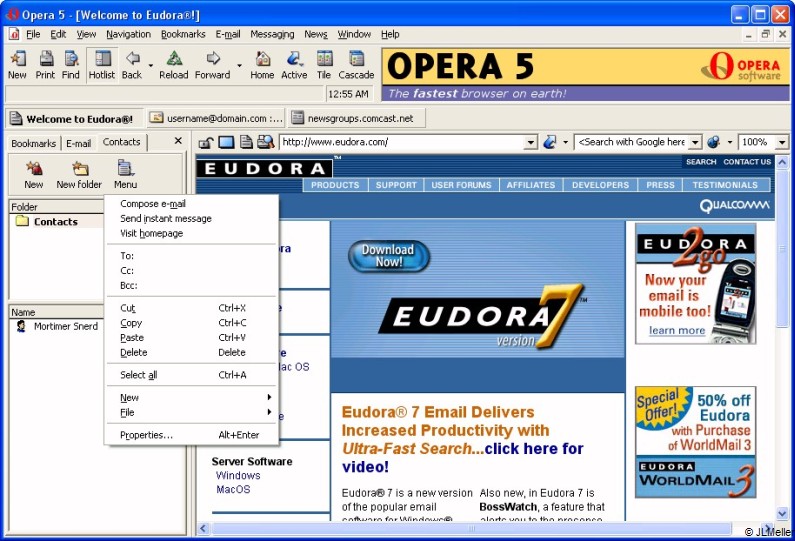
Task: Open the Find tool in toolbar
Action: tap(70, 65)
